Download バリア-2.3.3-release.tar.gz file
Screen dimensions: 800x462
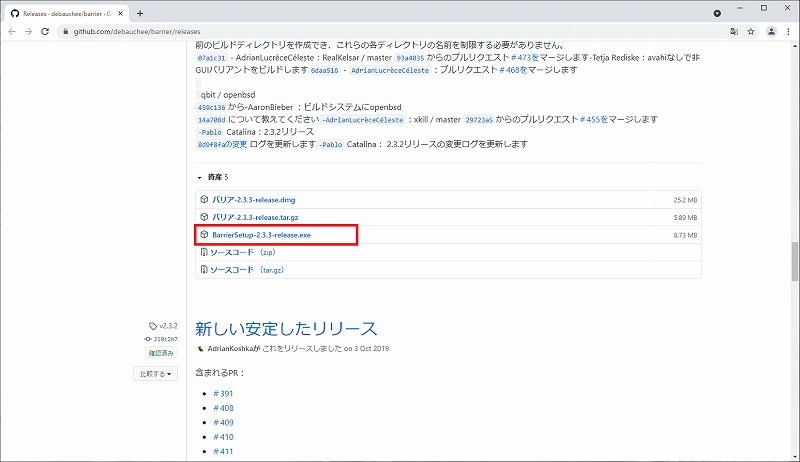[255, 217]
